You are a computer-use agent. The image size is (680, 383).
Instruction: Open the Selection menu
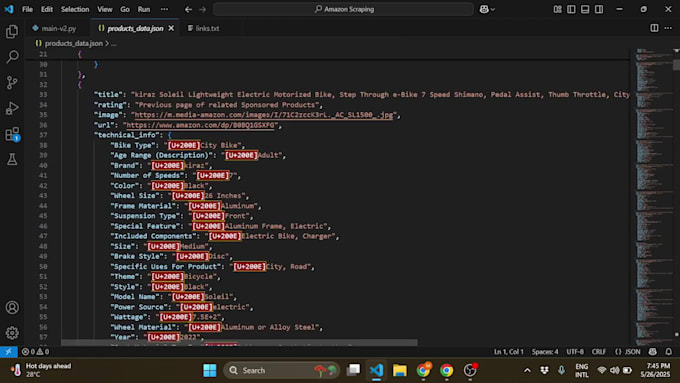pos(75,9)
